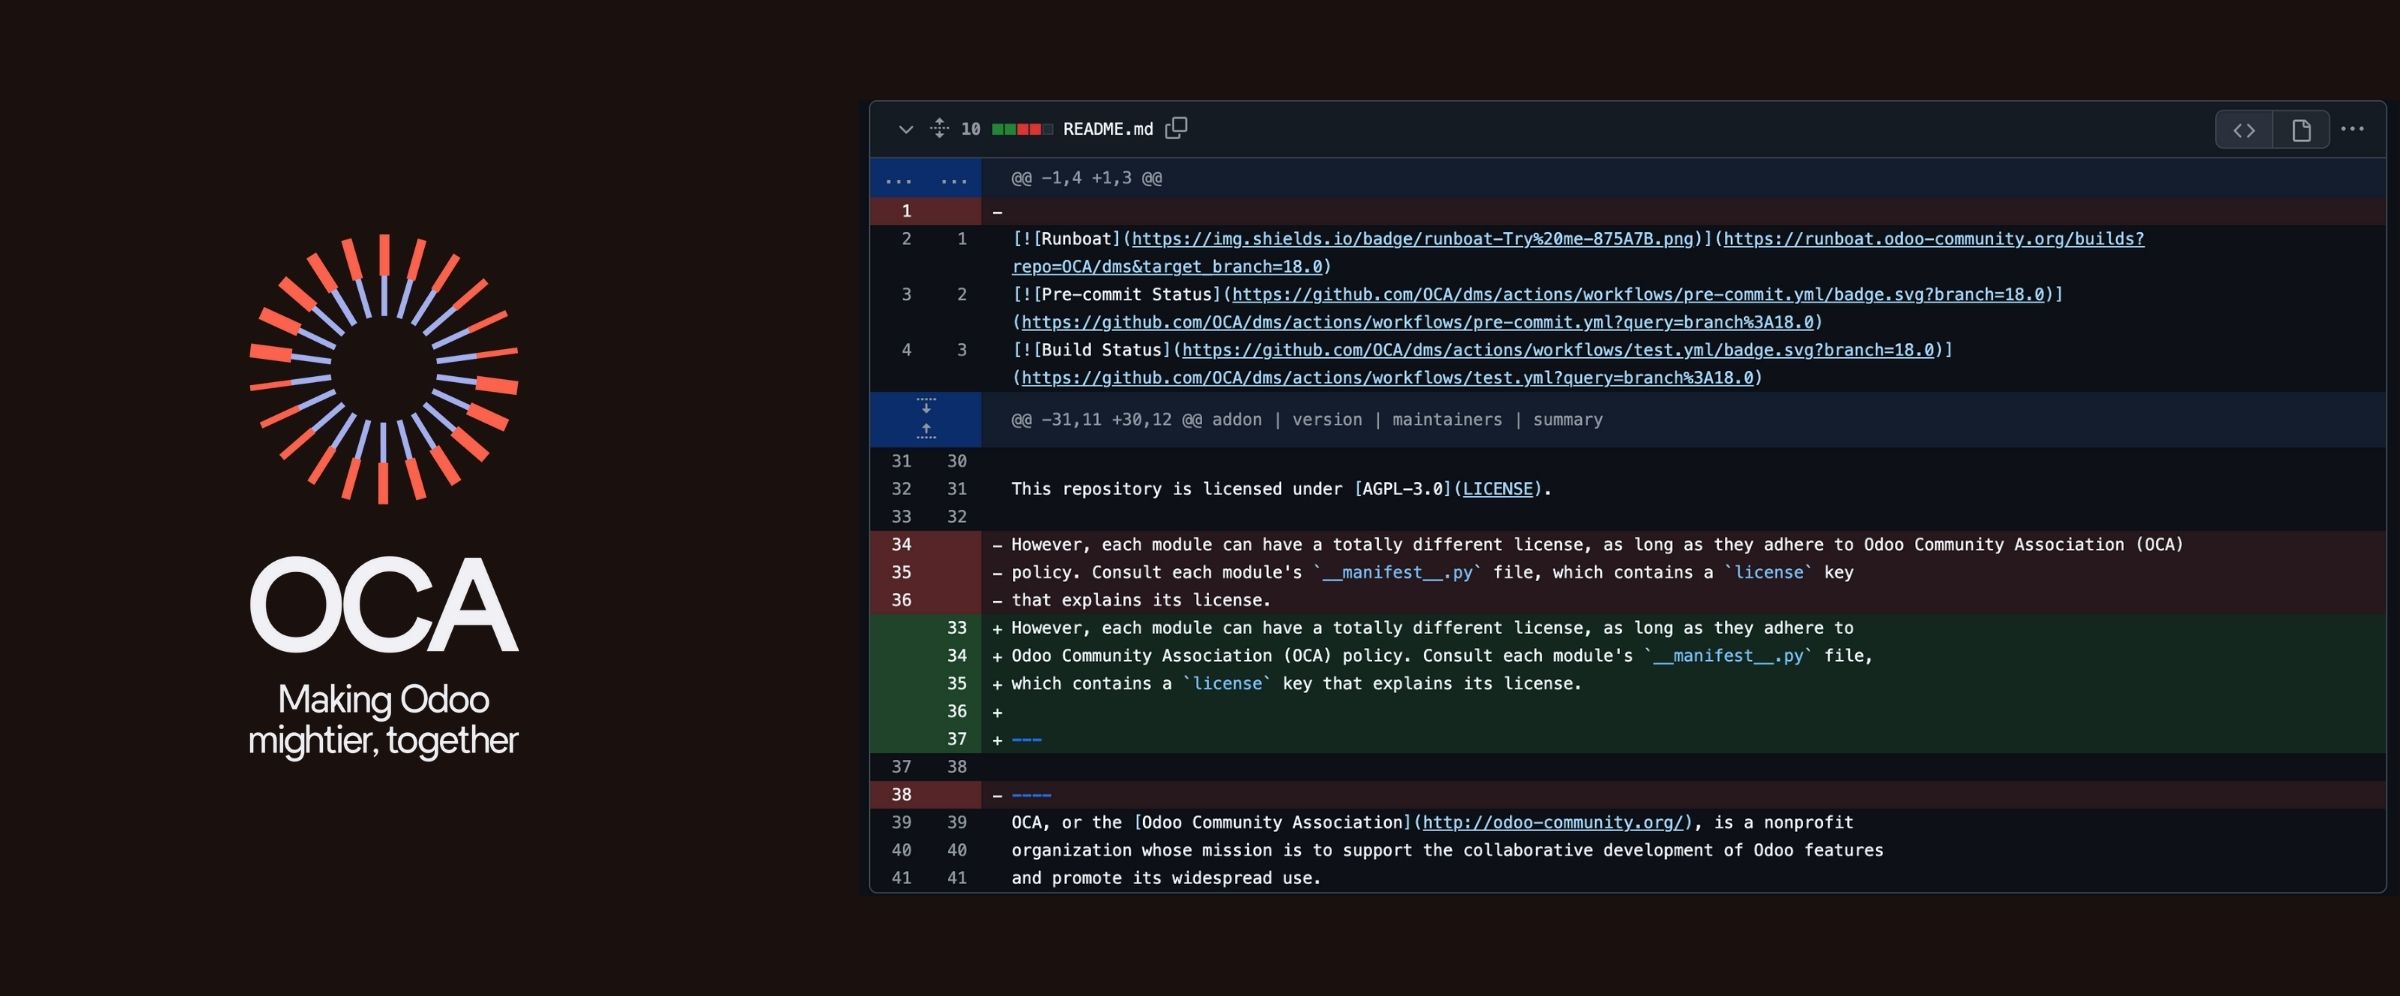The height and width of the screenshot is (996, 2400).
Task: Click the README.md file name
Action: click(1108, 129)
